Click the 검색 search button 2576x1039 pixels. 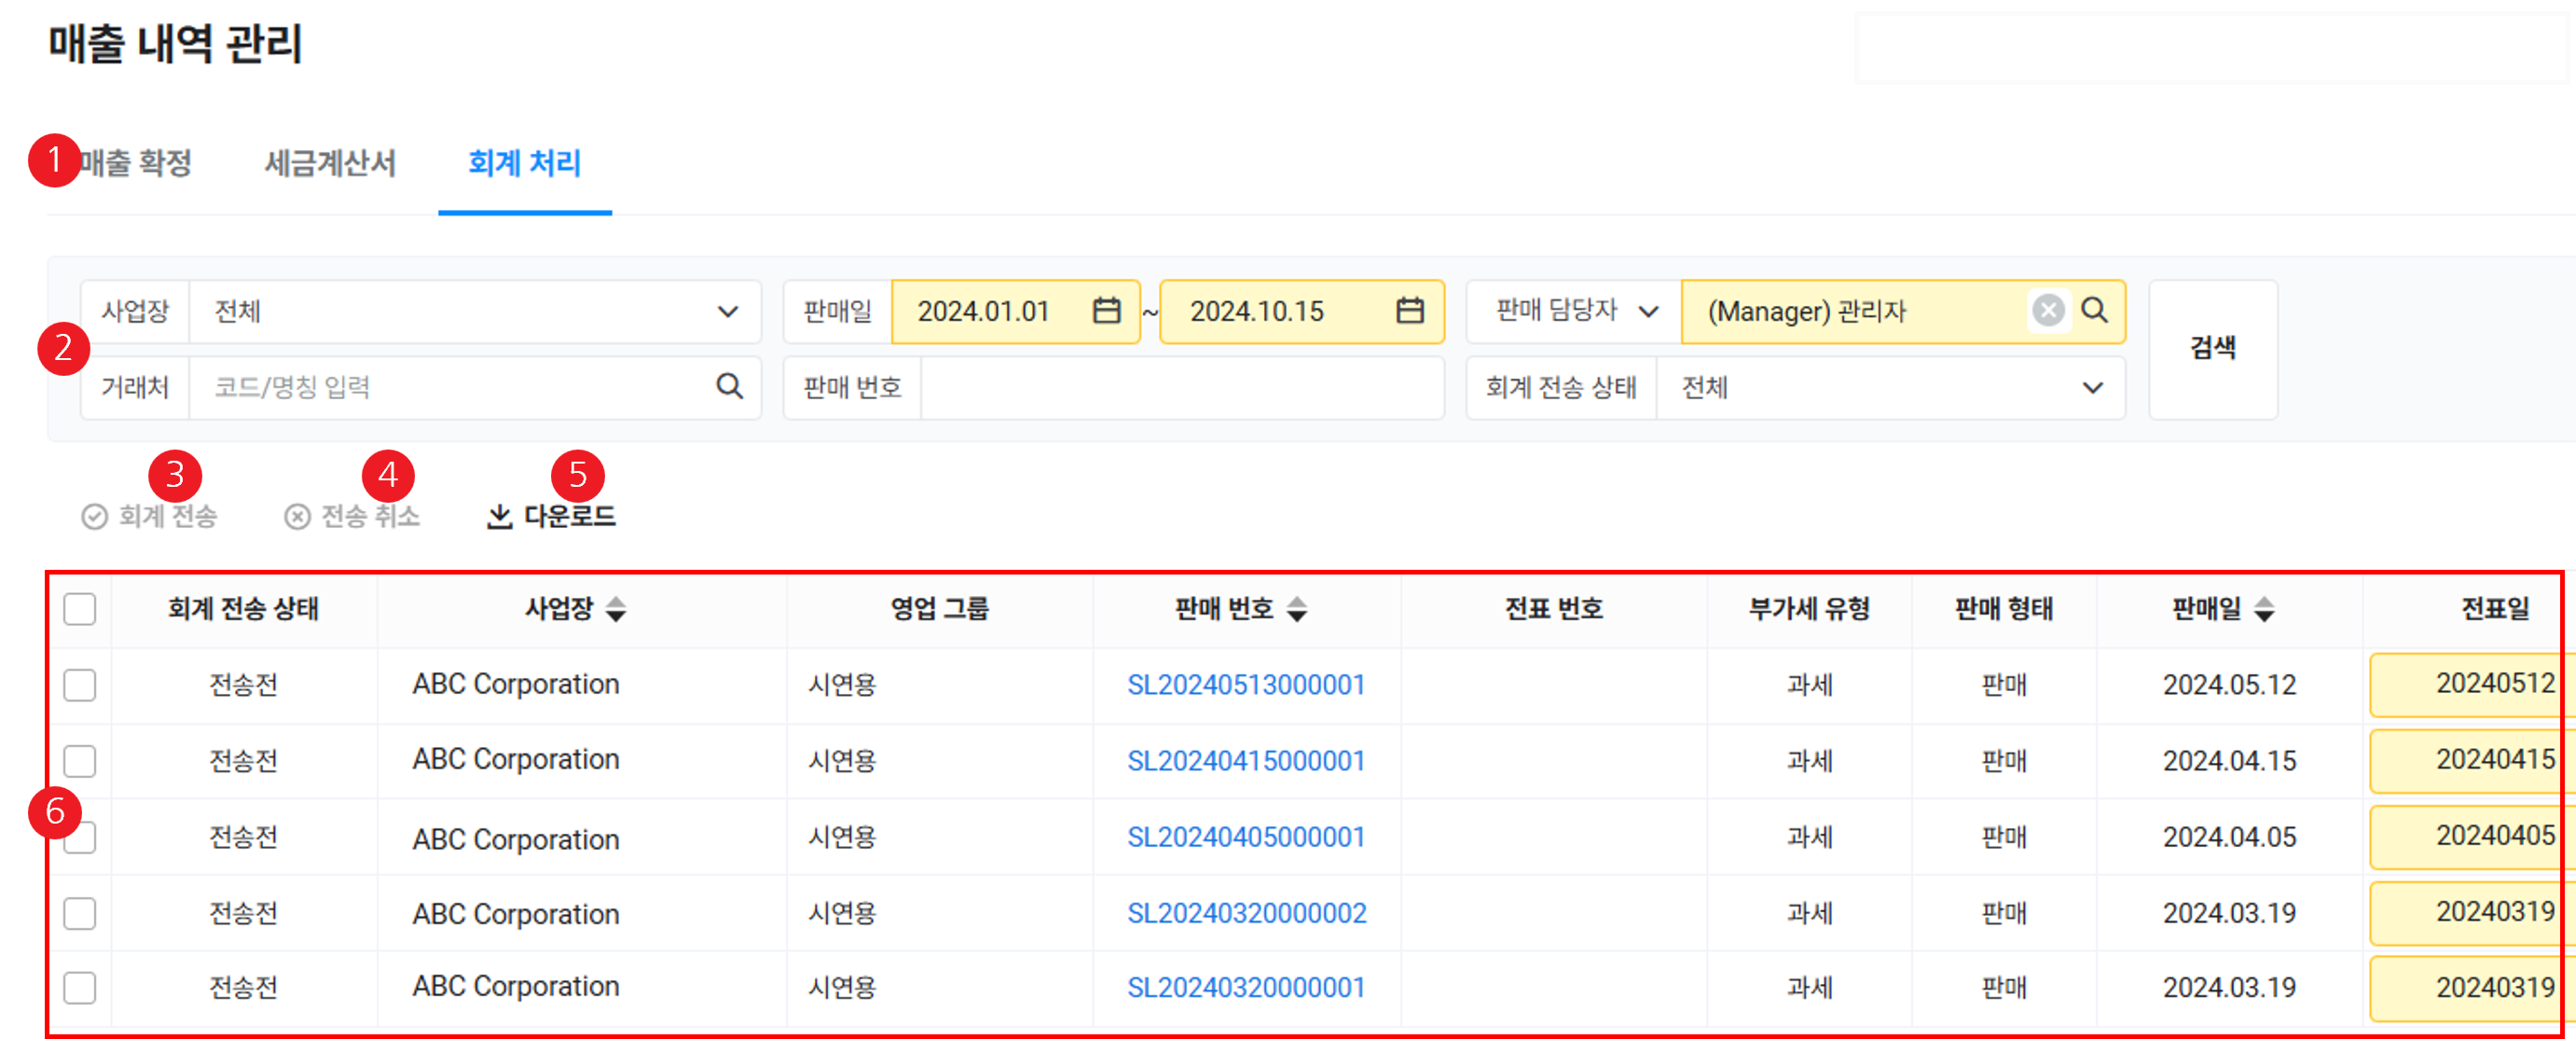point(2212,349)
